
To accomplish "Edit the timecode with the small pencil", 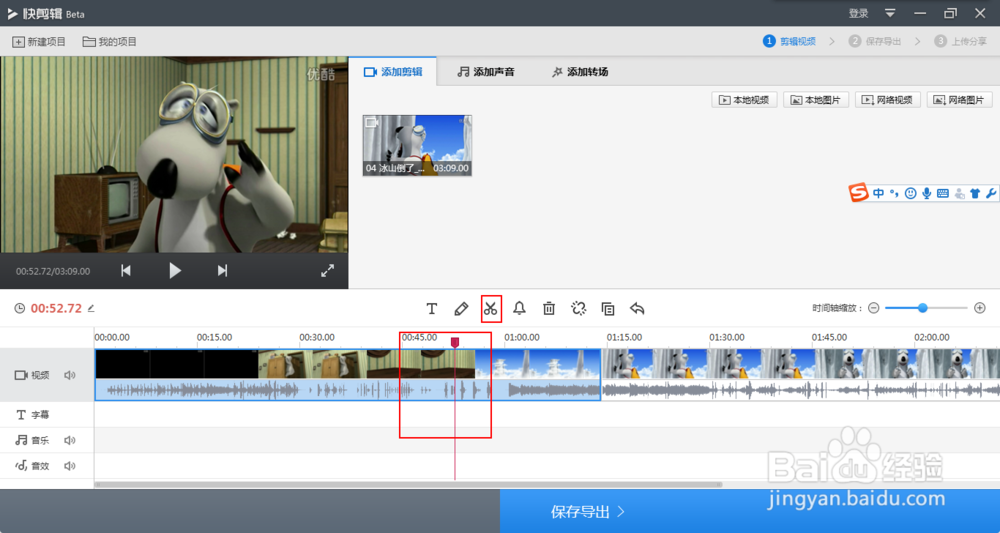I will click(x=91, y=309).
